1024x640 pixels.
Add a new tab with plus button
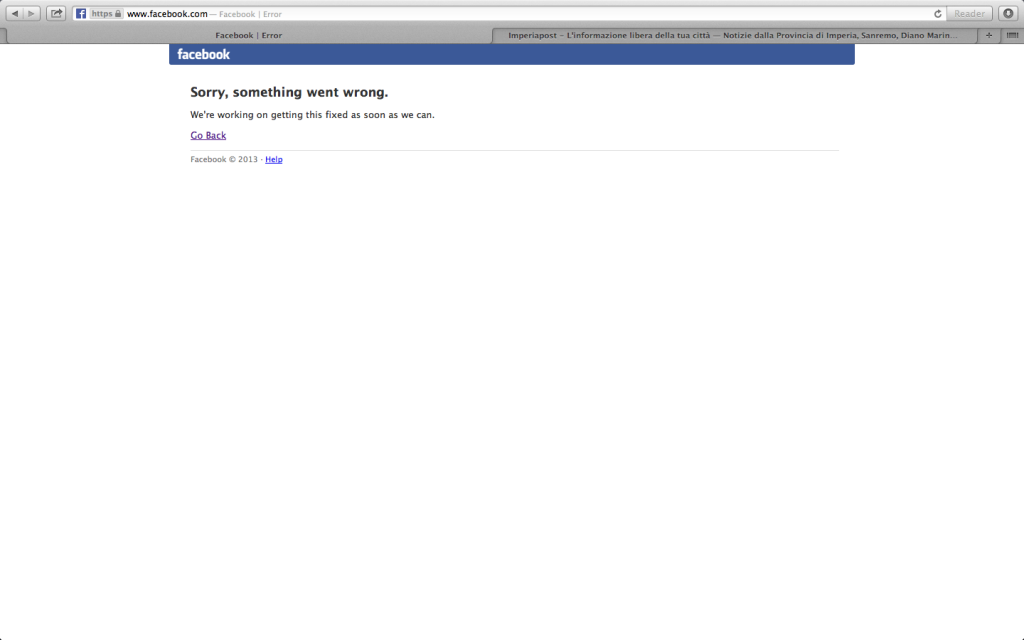[989, 35]
